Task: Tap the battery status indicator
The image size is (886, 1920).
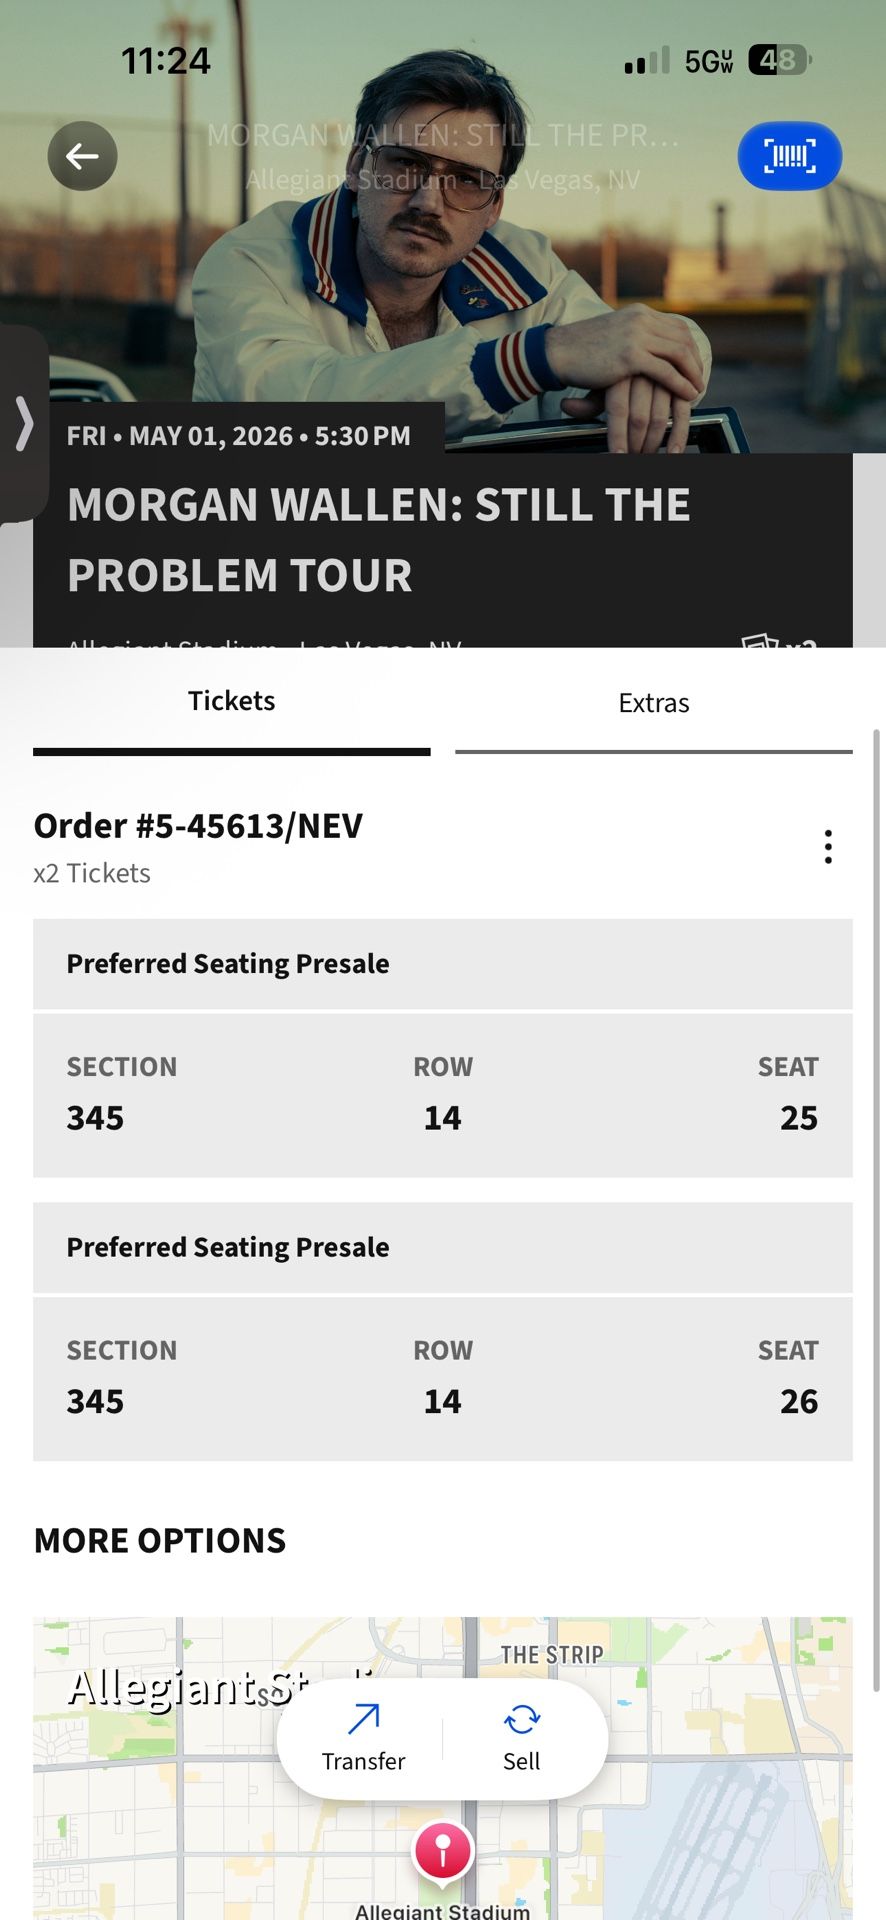Action: (x=779, y=61)
